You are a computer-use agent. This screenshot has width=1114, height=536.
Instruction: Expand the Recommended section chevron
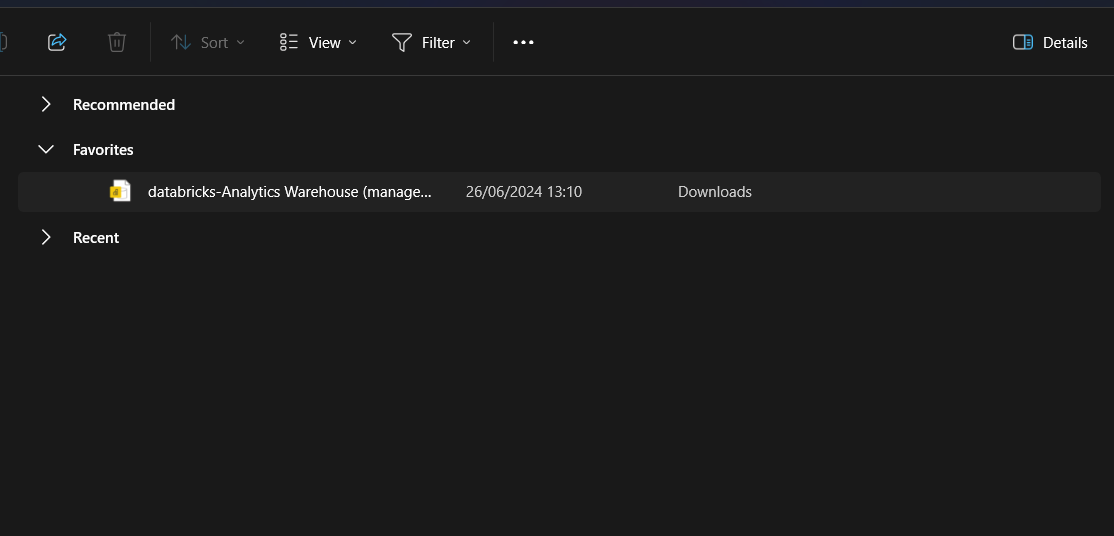[x=46, y=104]
